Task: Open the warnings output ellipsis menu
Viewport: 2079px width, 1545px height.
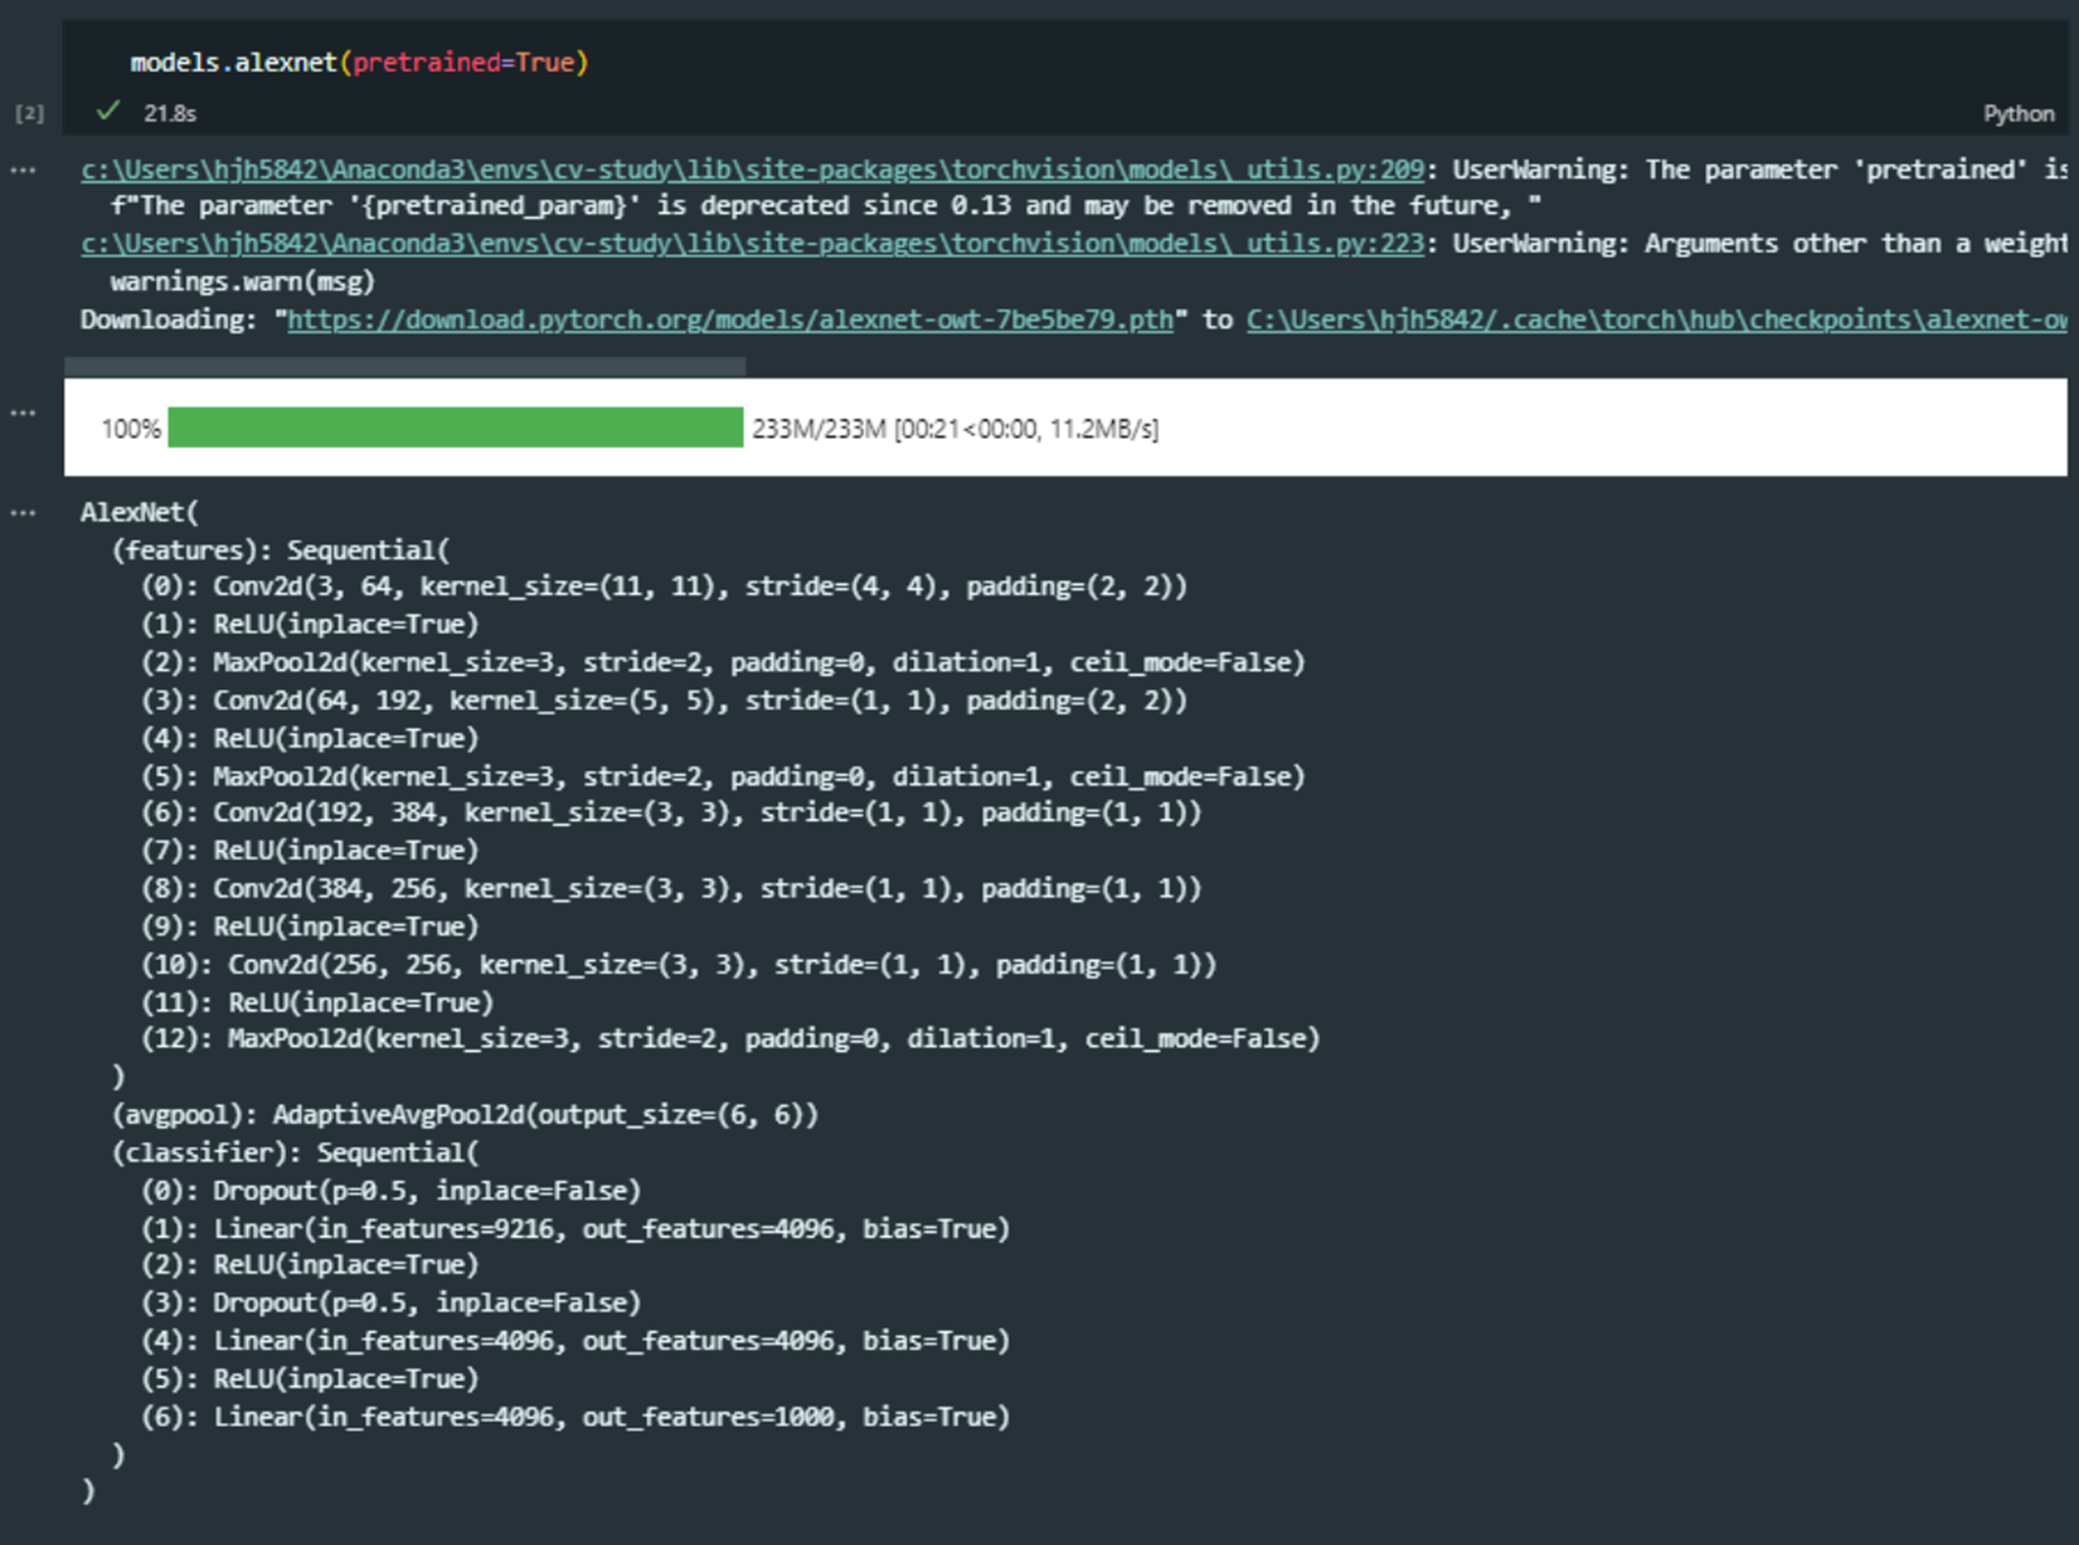Action: coord(23,170)
